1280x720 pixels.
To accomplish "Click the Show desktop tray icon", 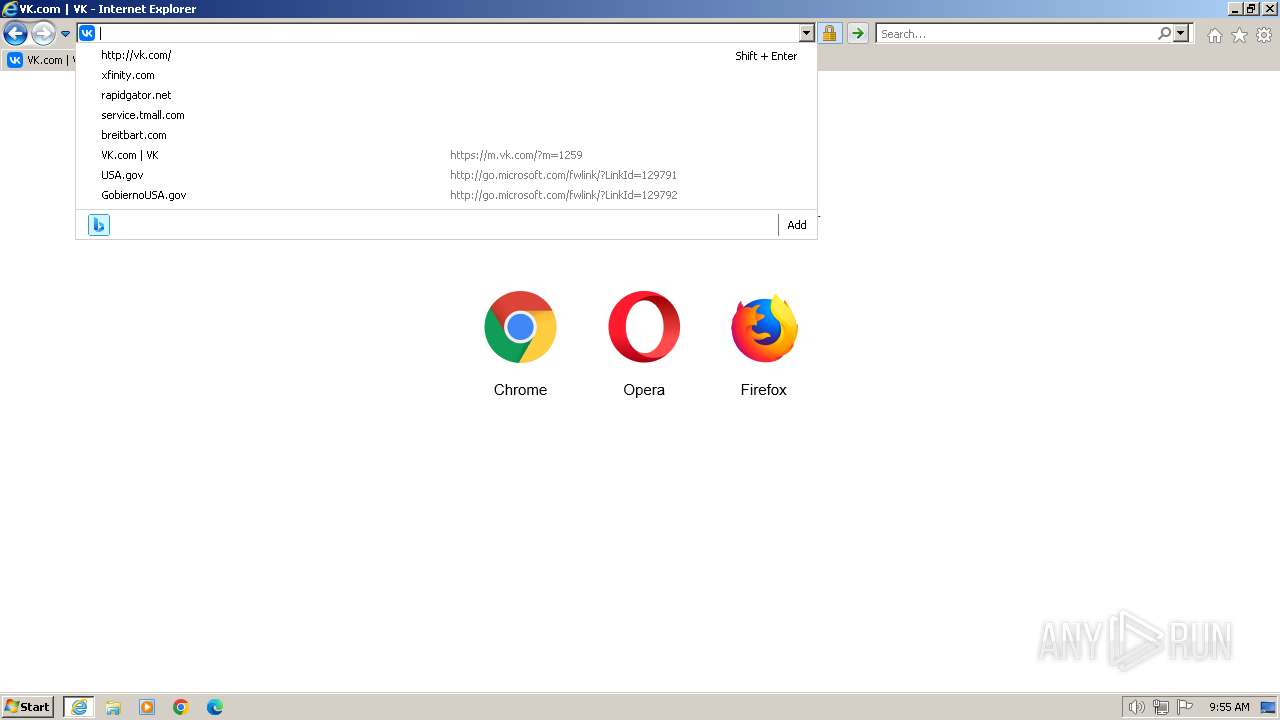I will tap(1268, 707).
